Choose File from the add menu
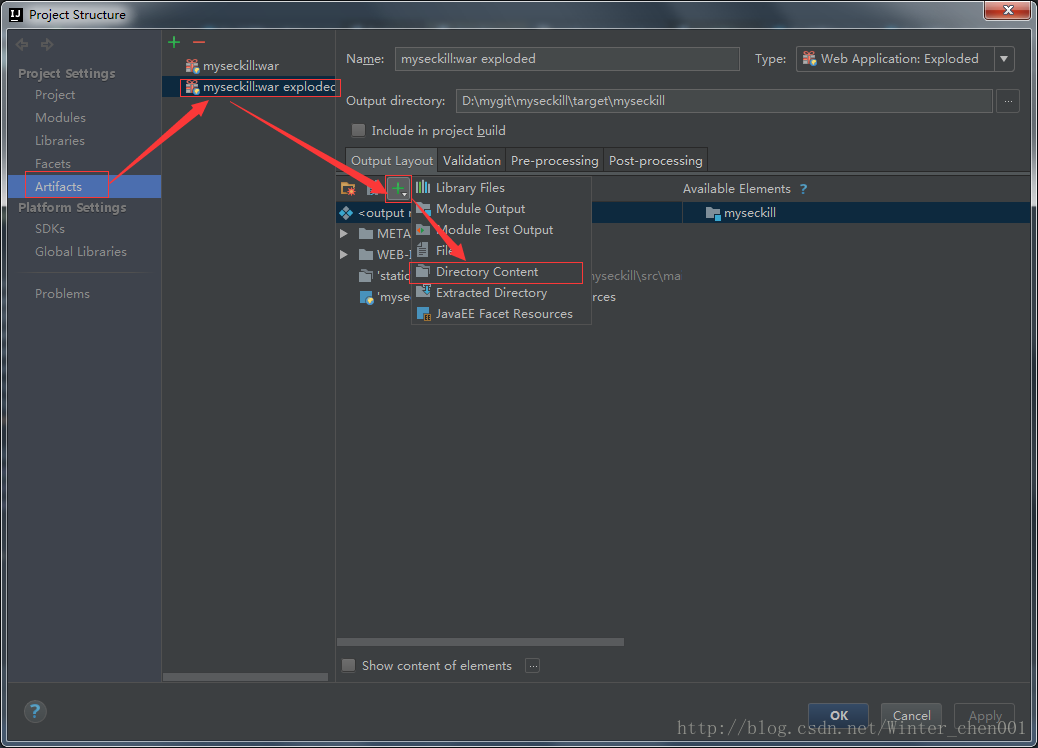Screen dimensions: 1038x748 coord(501,250)
